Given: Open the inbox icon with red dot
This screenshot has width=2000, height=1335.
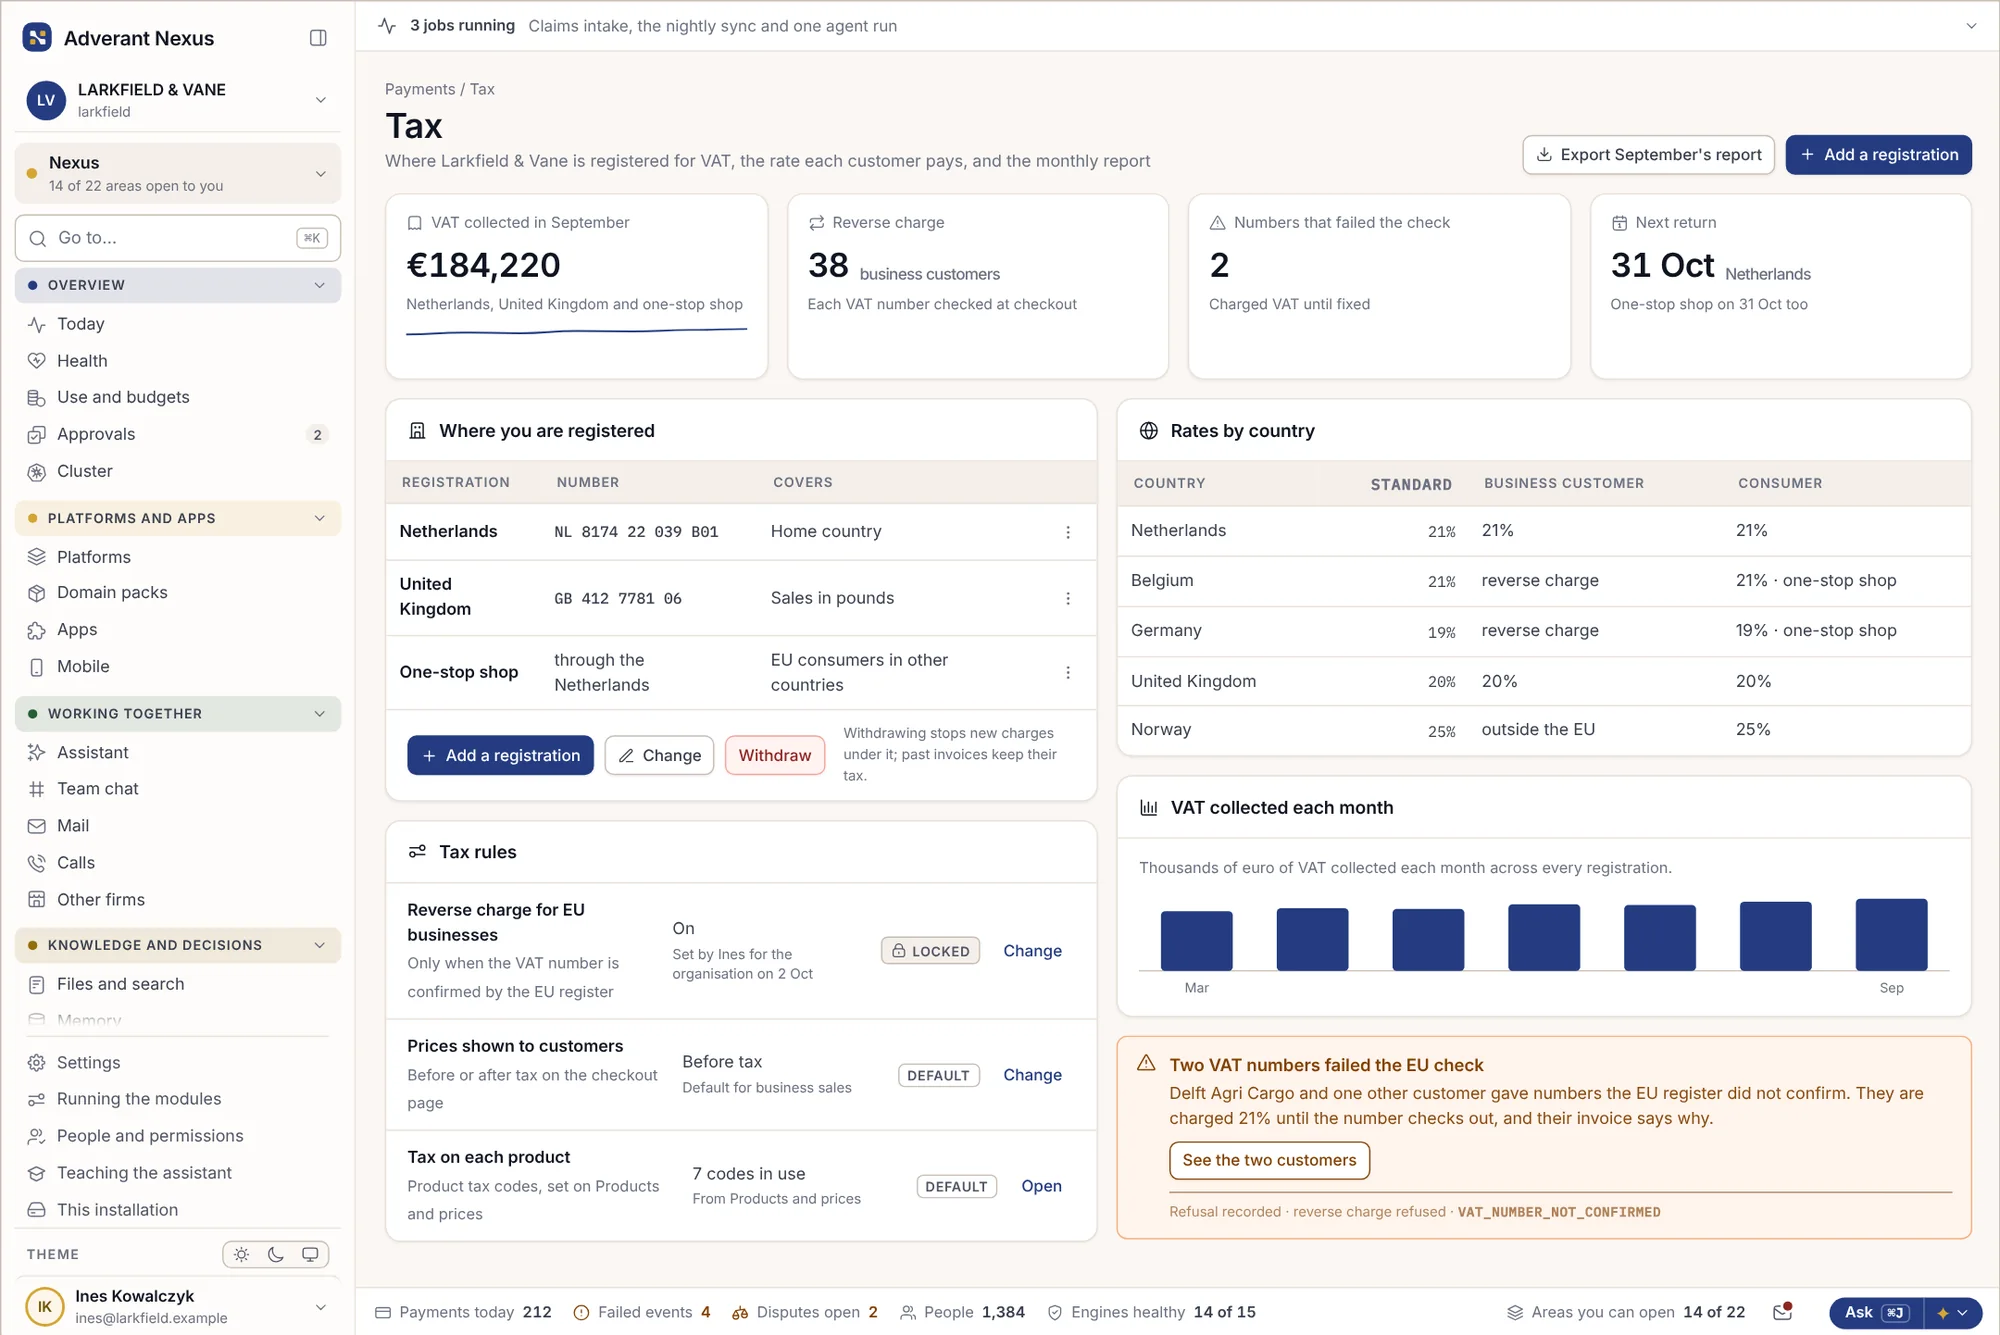Looking at the screenshot, I should tap(1782, 1312).
